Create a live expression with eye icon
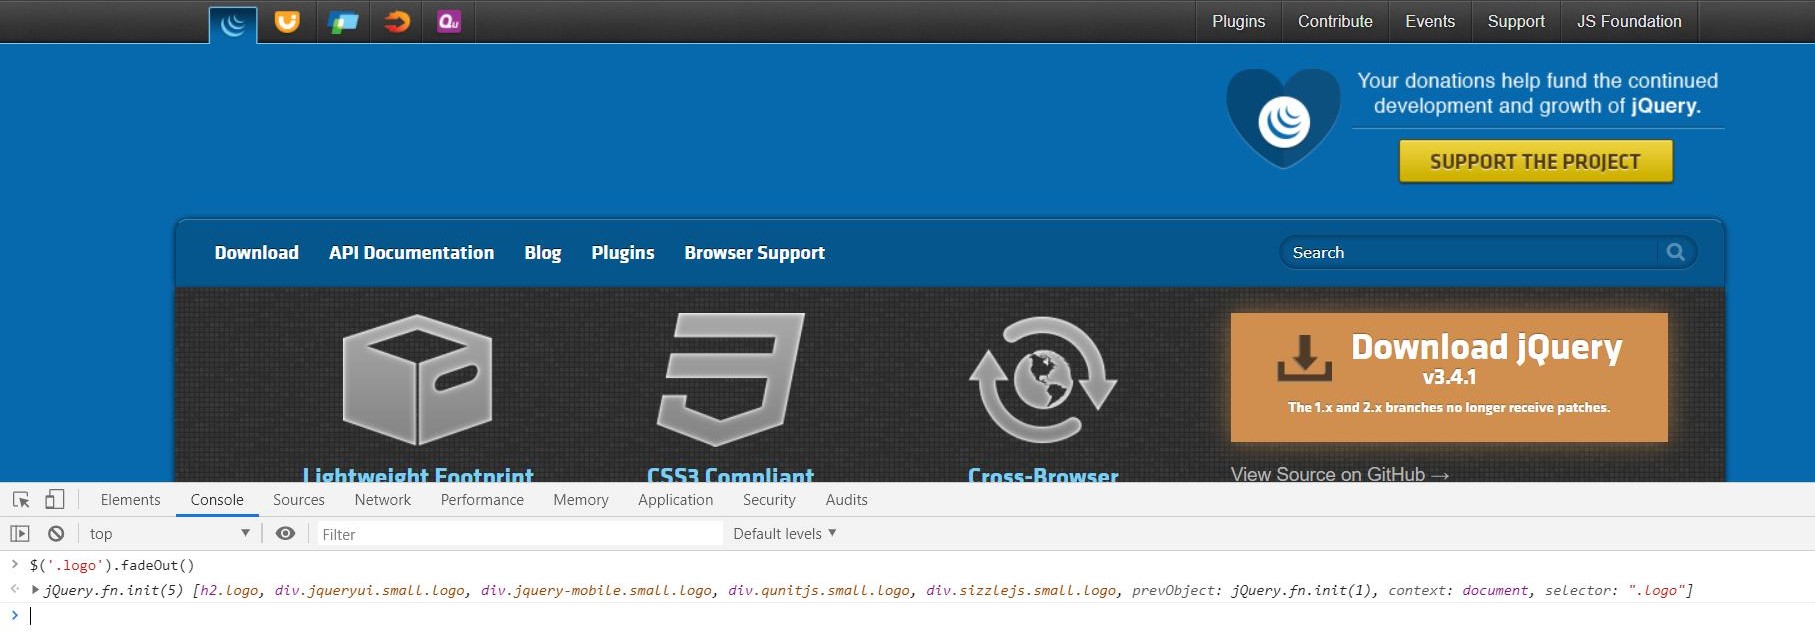Screen dimensions: 1815x633 tap(285, 533)
